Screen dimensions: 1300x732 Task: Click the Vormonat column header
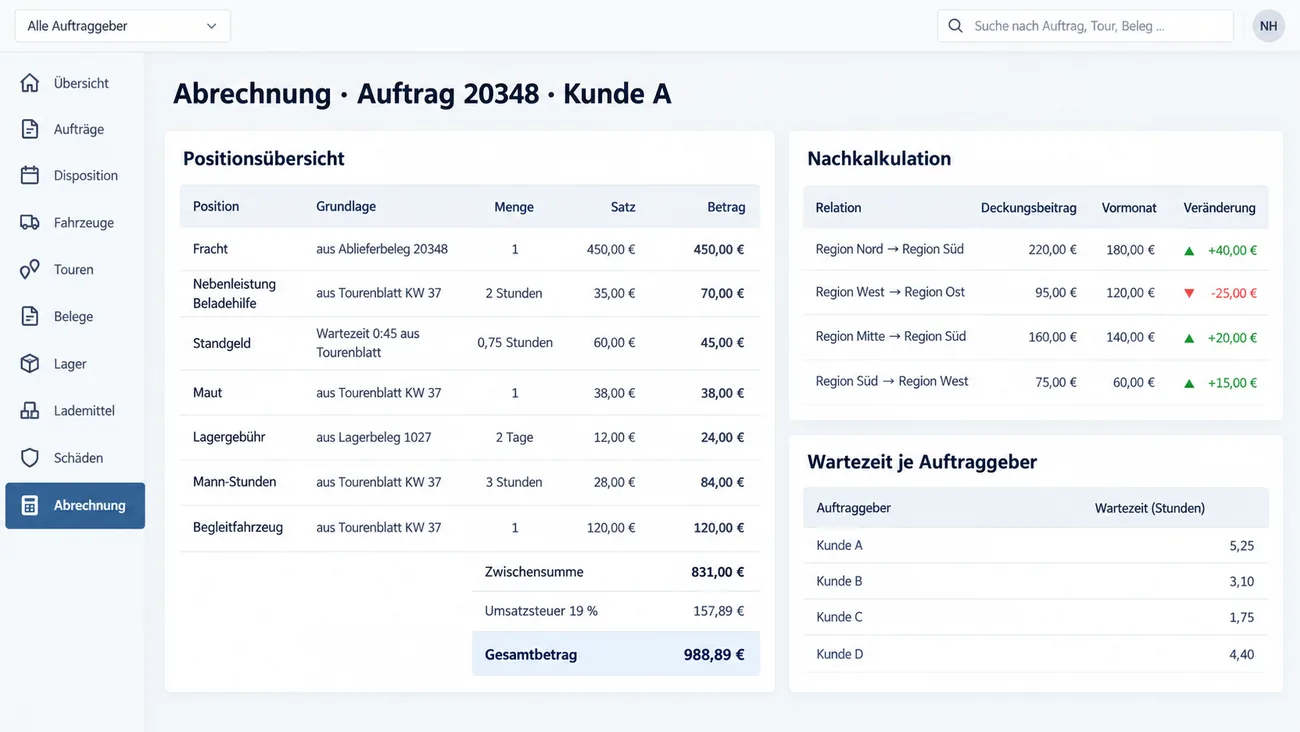click(x=1129, y=208)
